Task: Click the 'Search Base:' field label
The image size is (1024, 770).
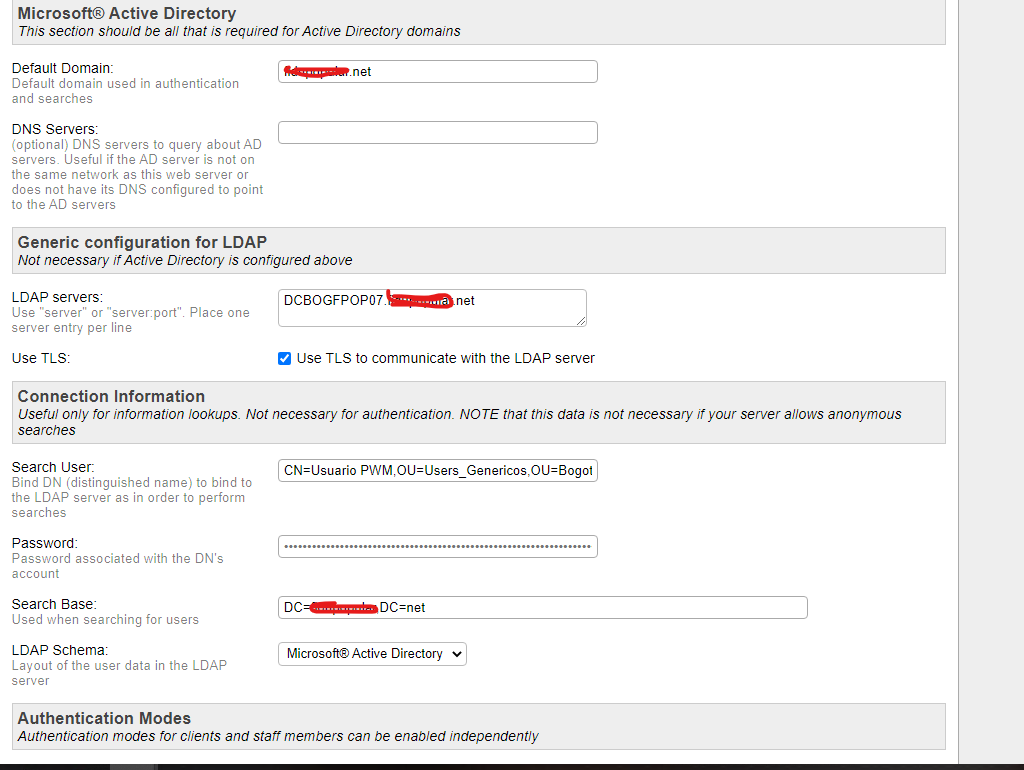Action: pyautogui.click(x=54, y=604)
